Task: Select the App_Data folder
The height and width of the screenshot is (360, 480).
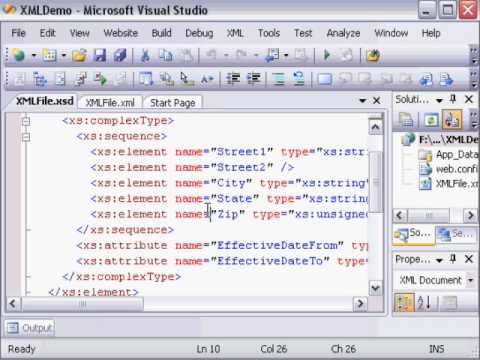Action: tap(457, 154)
